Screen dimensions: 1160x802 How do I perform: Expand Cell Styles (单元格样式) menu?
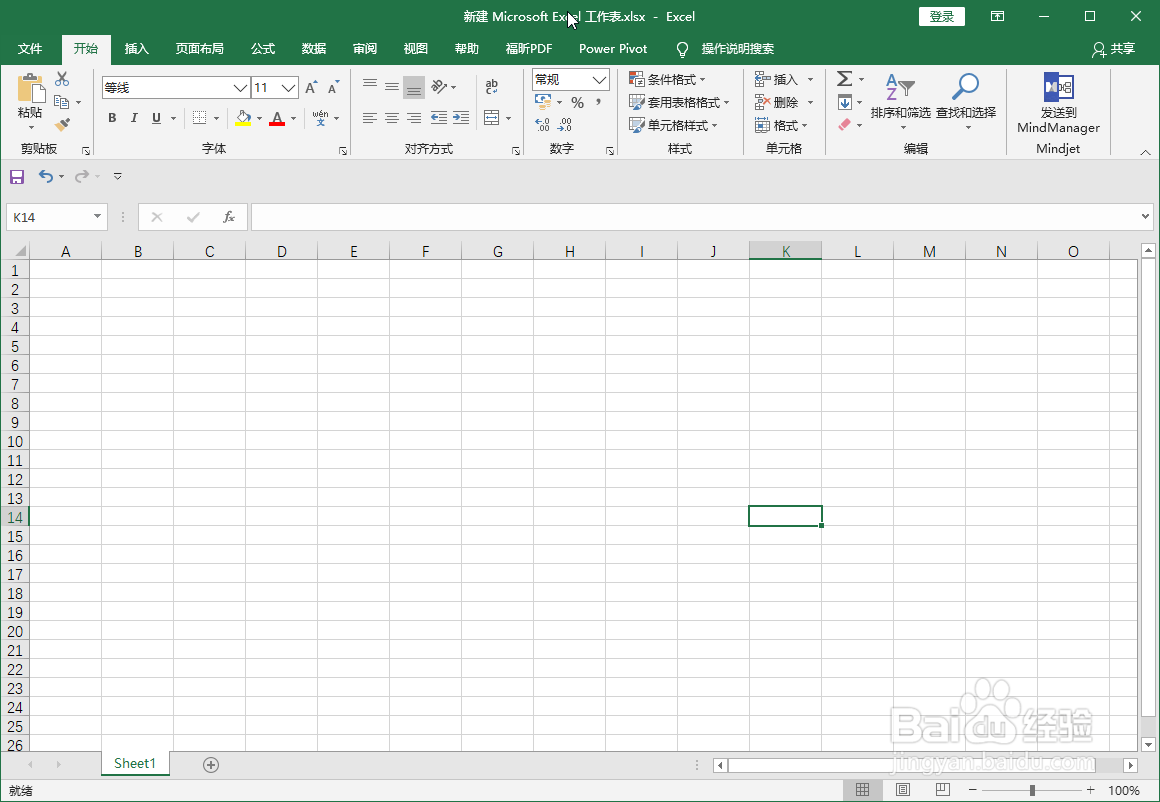point(673,125)
